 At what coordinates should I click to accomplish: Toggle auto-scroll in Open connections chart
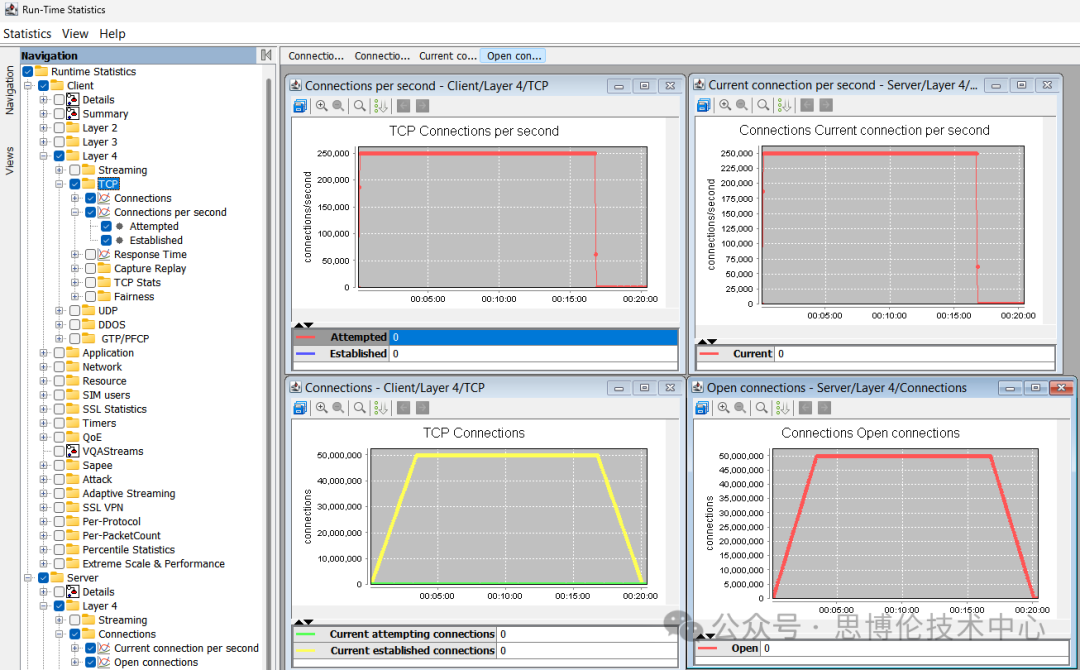pyautogui.click(x=783, y=408)
